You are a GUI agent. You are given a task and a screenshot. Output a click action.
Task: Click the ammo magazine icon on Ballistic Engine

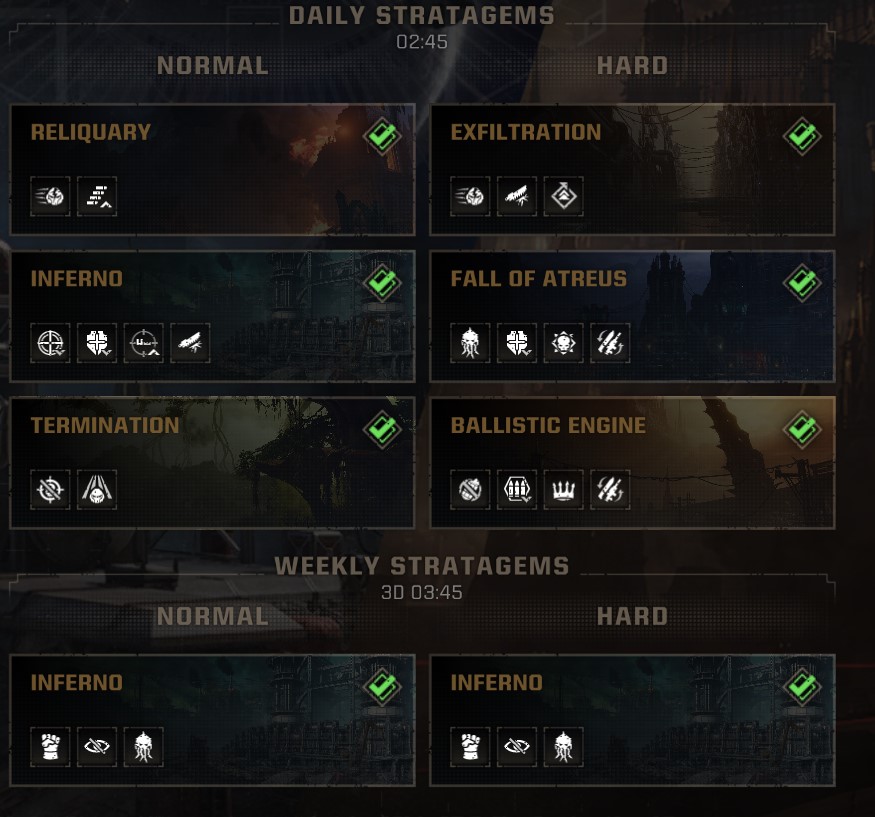pos(517,489)
